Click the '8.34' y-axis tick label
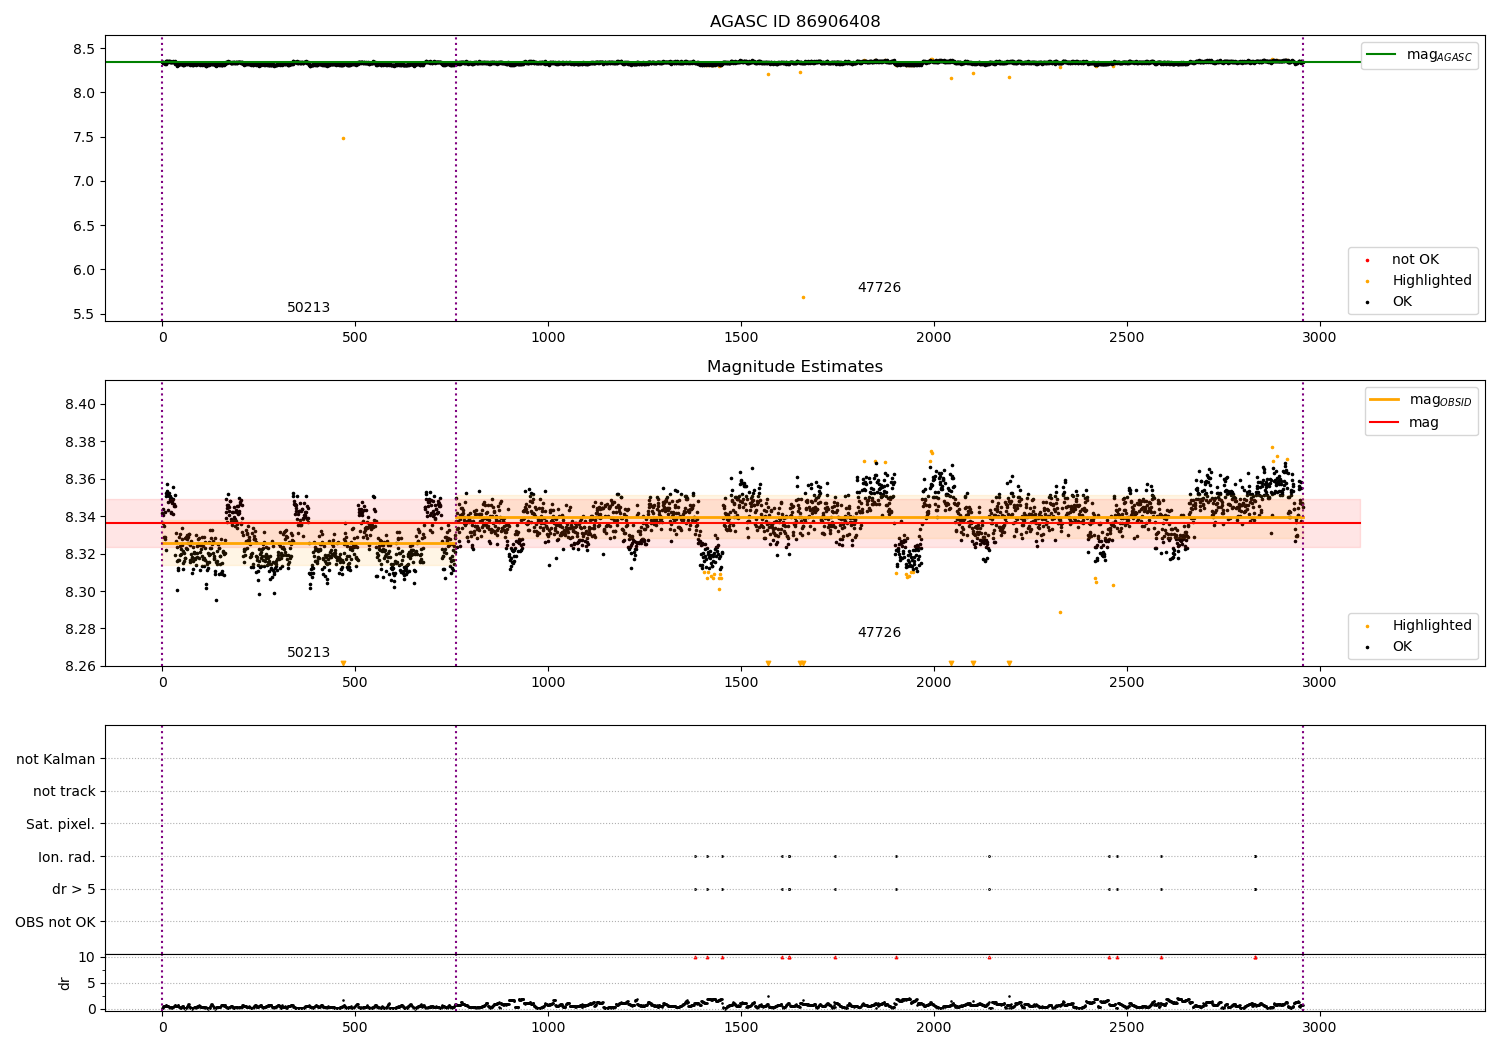 coord(80,517)
